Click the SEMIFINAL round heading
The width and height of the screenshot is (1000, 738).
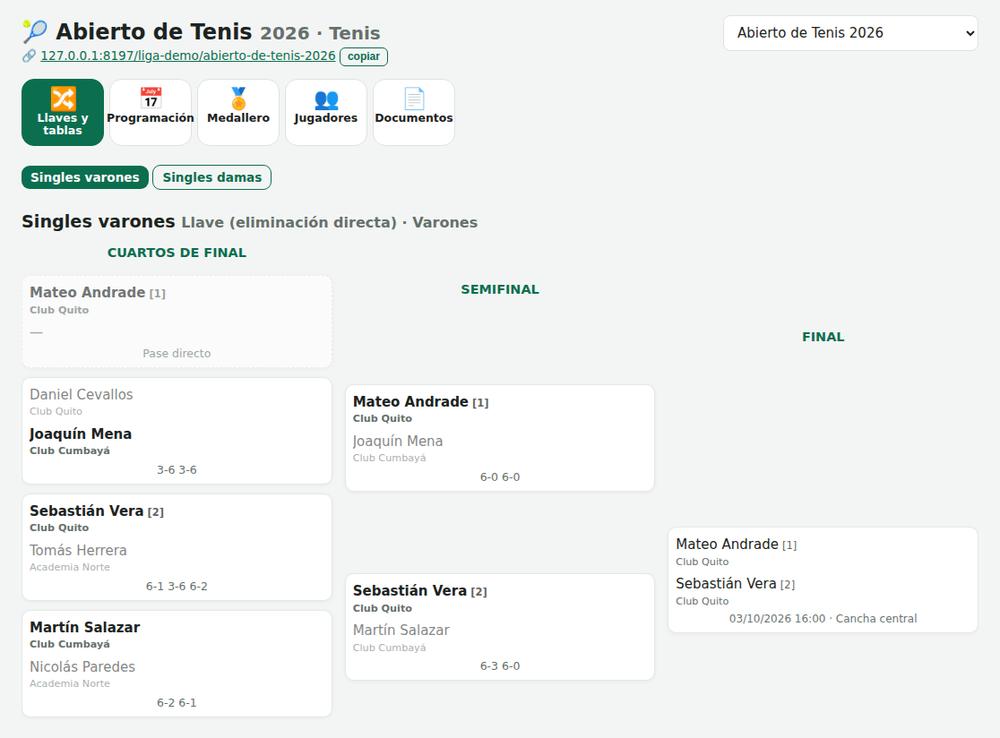(500, 290)
